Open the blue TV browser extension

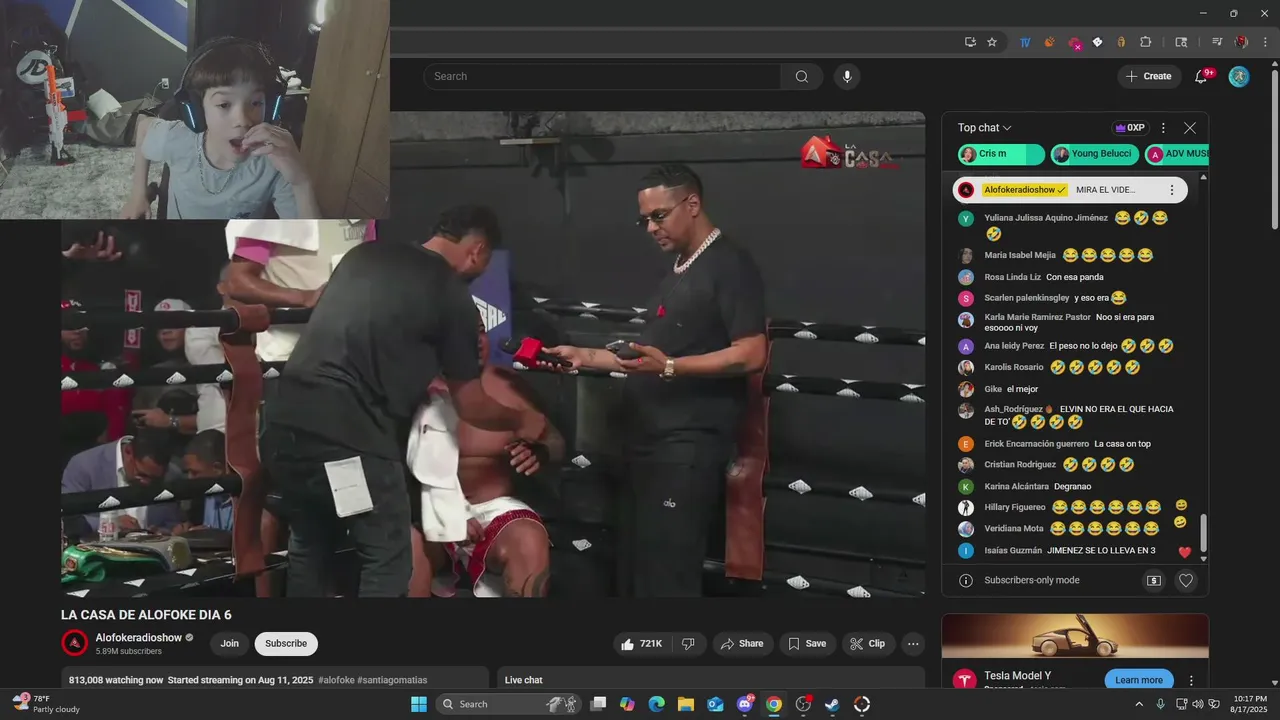[x=1025, y=42]
